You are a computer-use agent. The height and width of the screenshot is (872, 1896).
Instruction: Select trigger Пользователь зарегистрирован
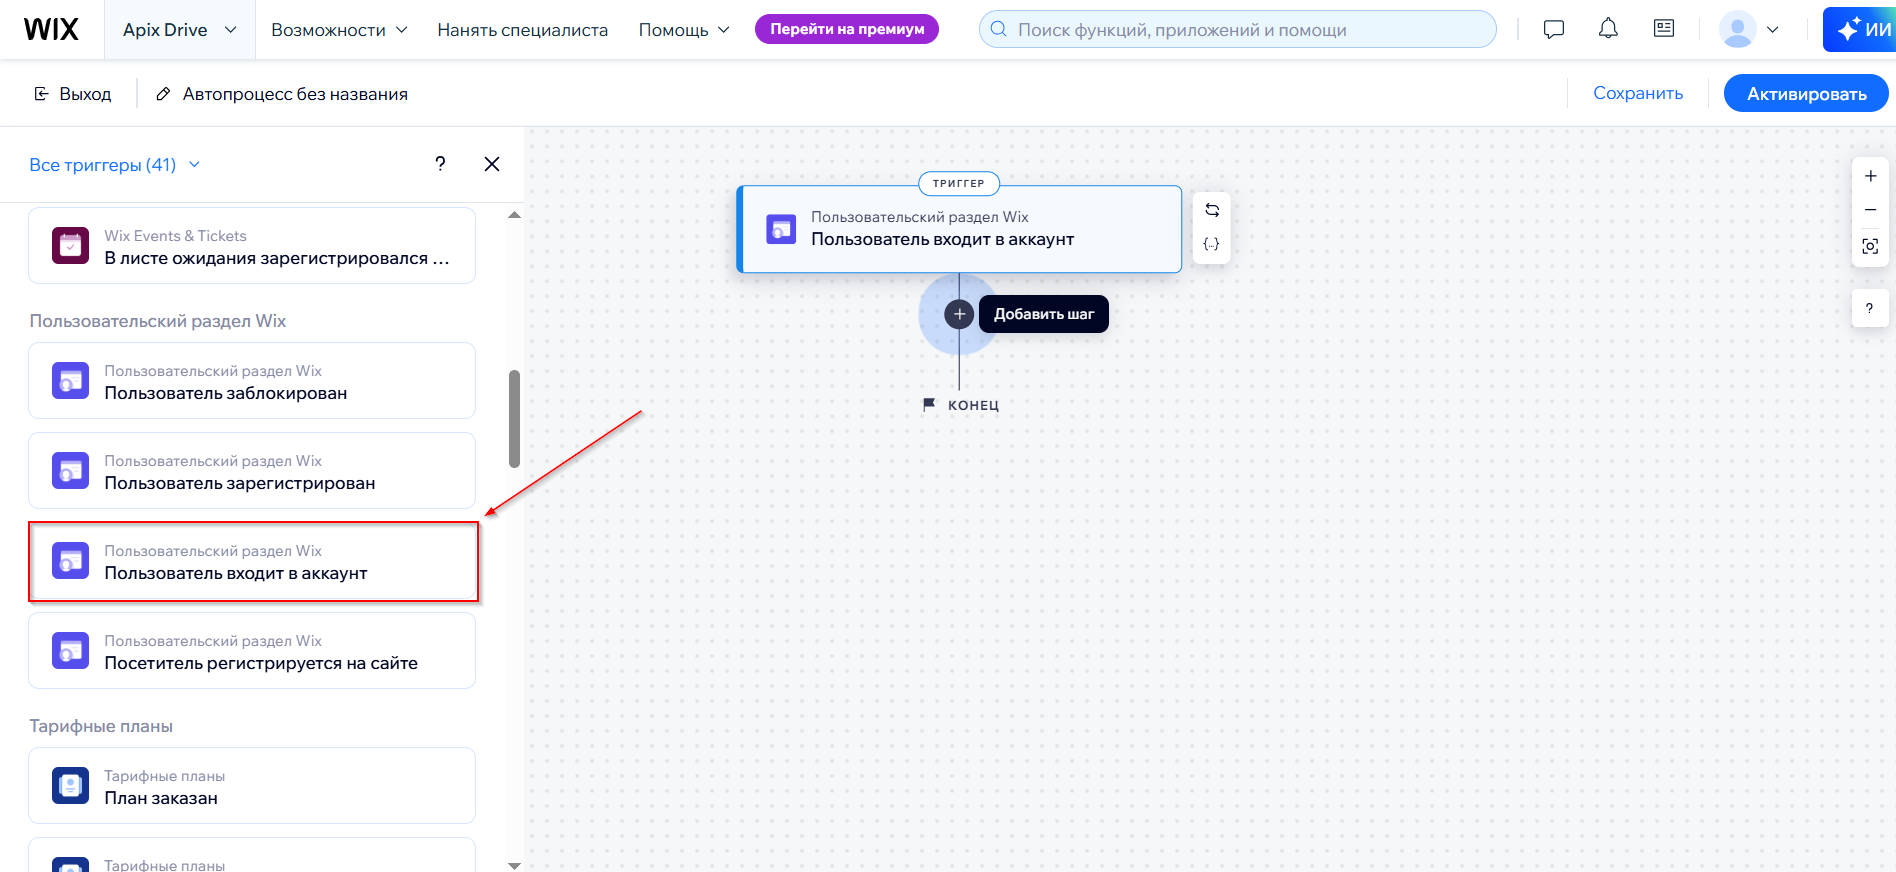pyautogui.click(x=252, y=471)
